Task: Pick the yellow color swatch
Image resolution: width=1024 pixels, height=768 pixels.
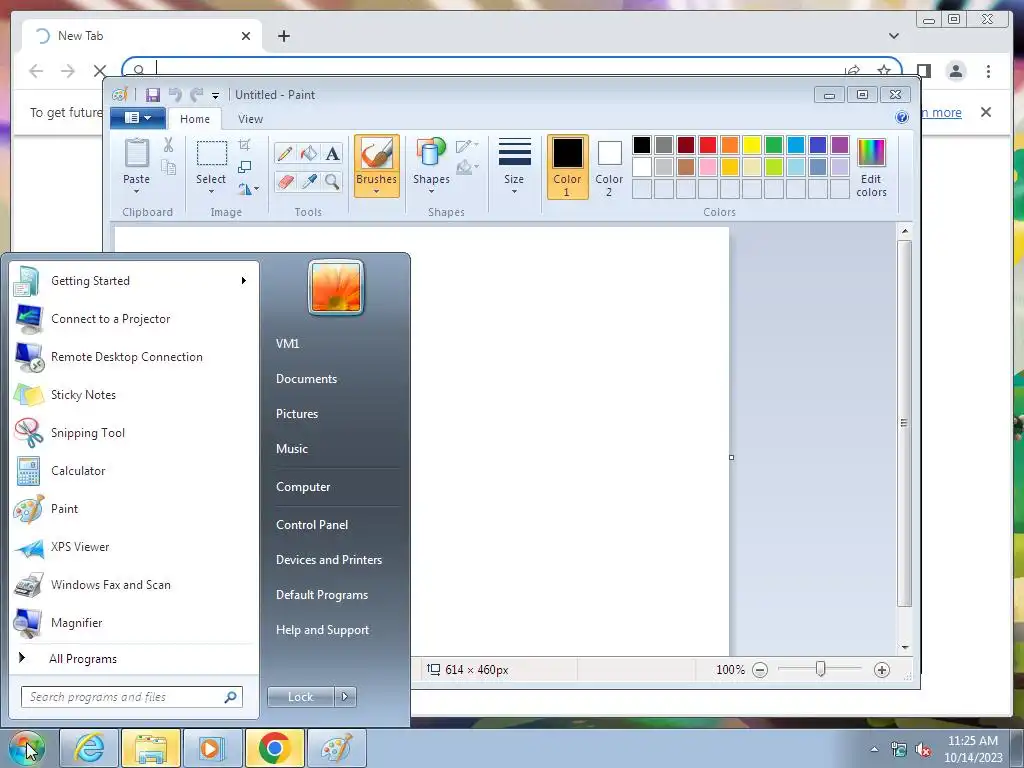Action: tap(752, 145)
